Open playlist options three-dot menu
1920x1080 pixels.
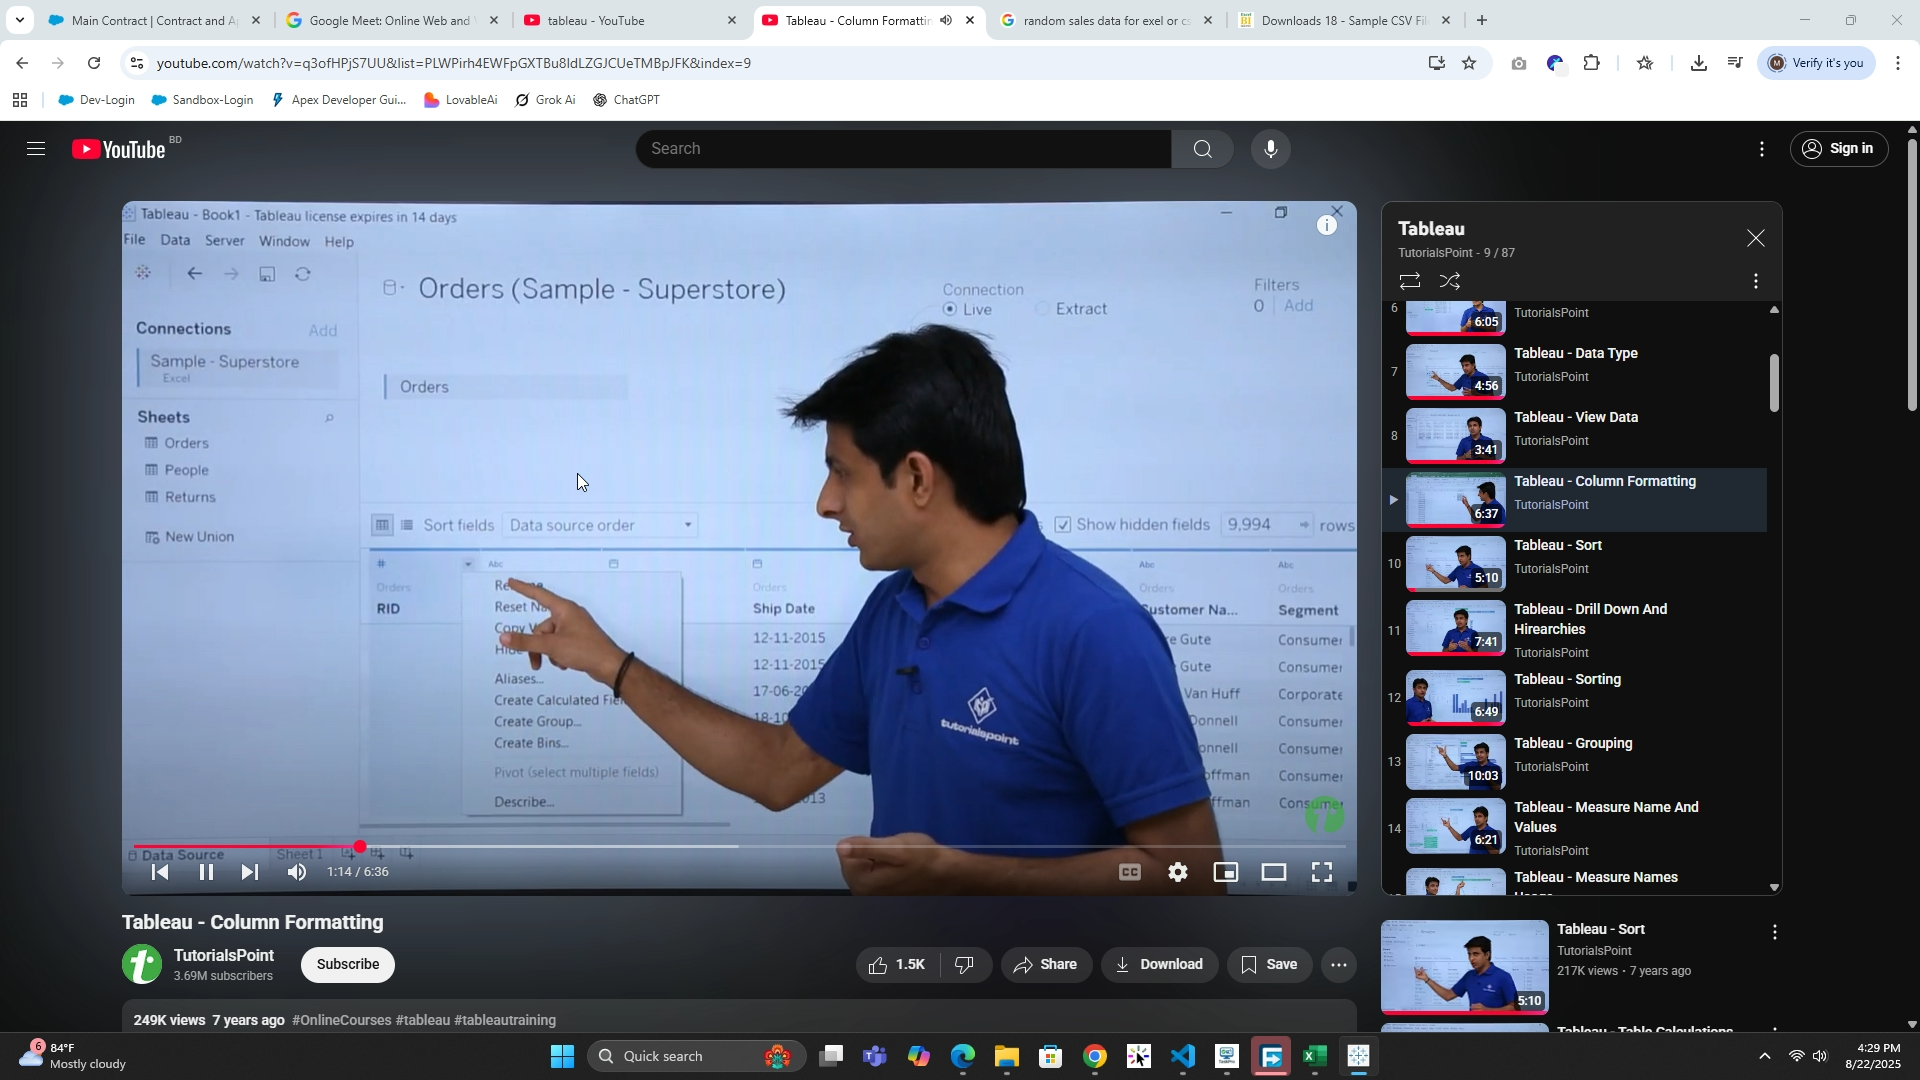point(1755,282)
